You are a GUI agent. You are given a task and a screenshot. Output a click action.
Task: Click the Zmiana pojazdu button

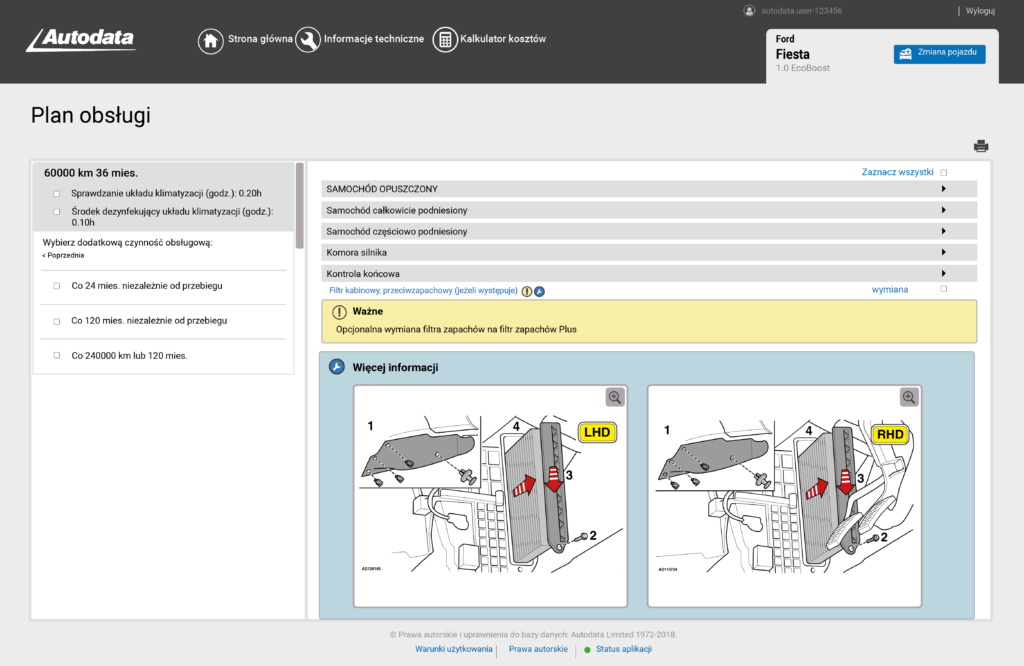coord(939,53)
